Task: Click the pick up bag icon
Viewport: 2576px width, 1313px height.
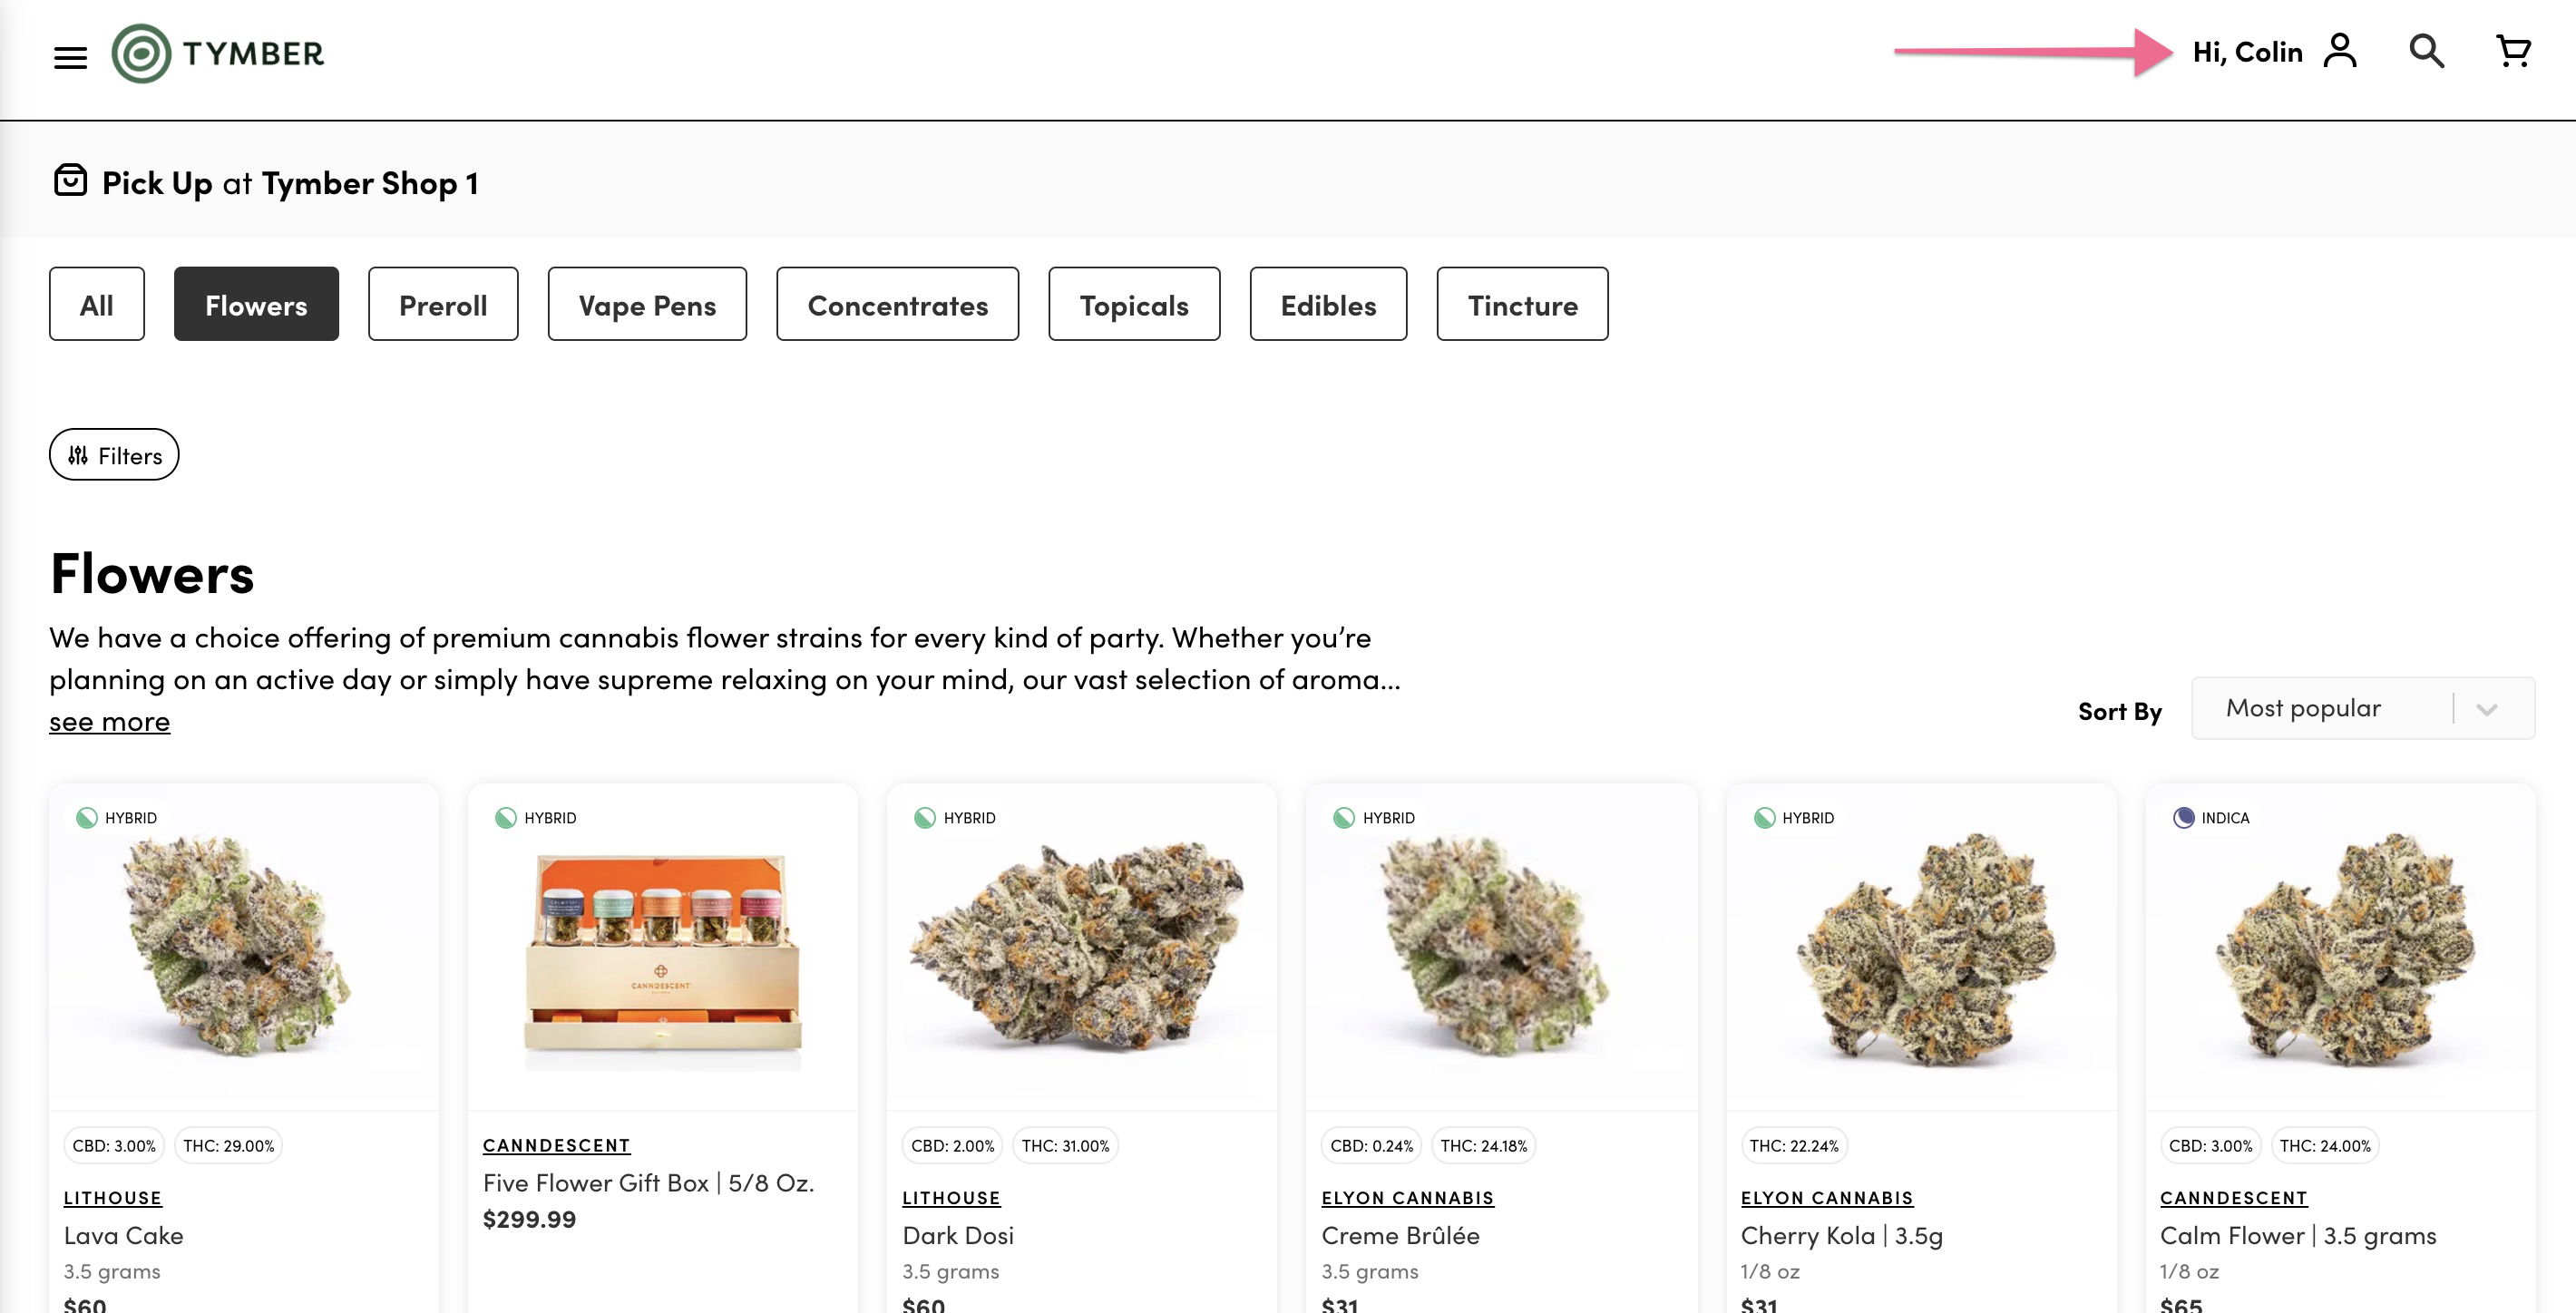Action: [x=70, y=181]
